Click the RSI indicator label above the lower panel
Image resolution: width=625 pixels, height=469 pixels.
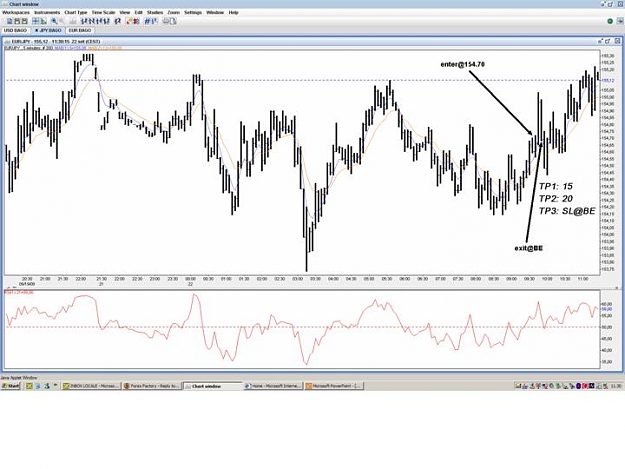tap(19, 292)
